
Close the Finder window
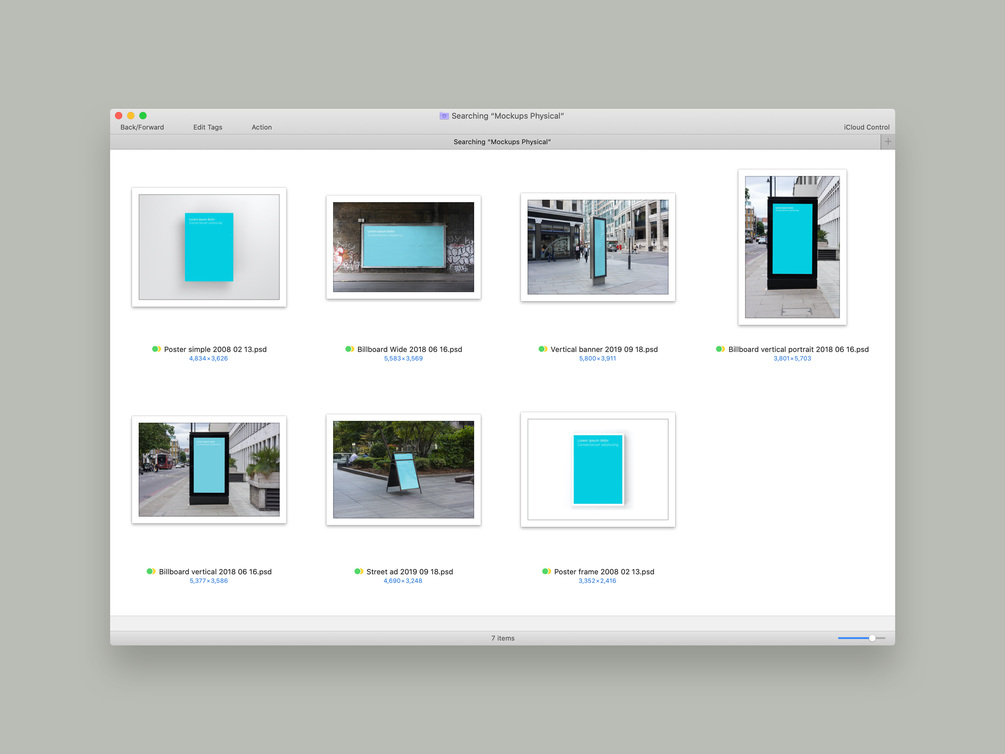(119, 116)
